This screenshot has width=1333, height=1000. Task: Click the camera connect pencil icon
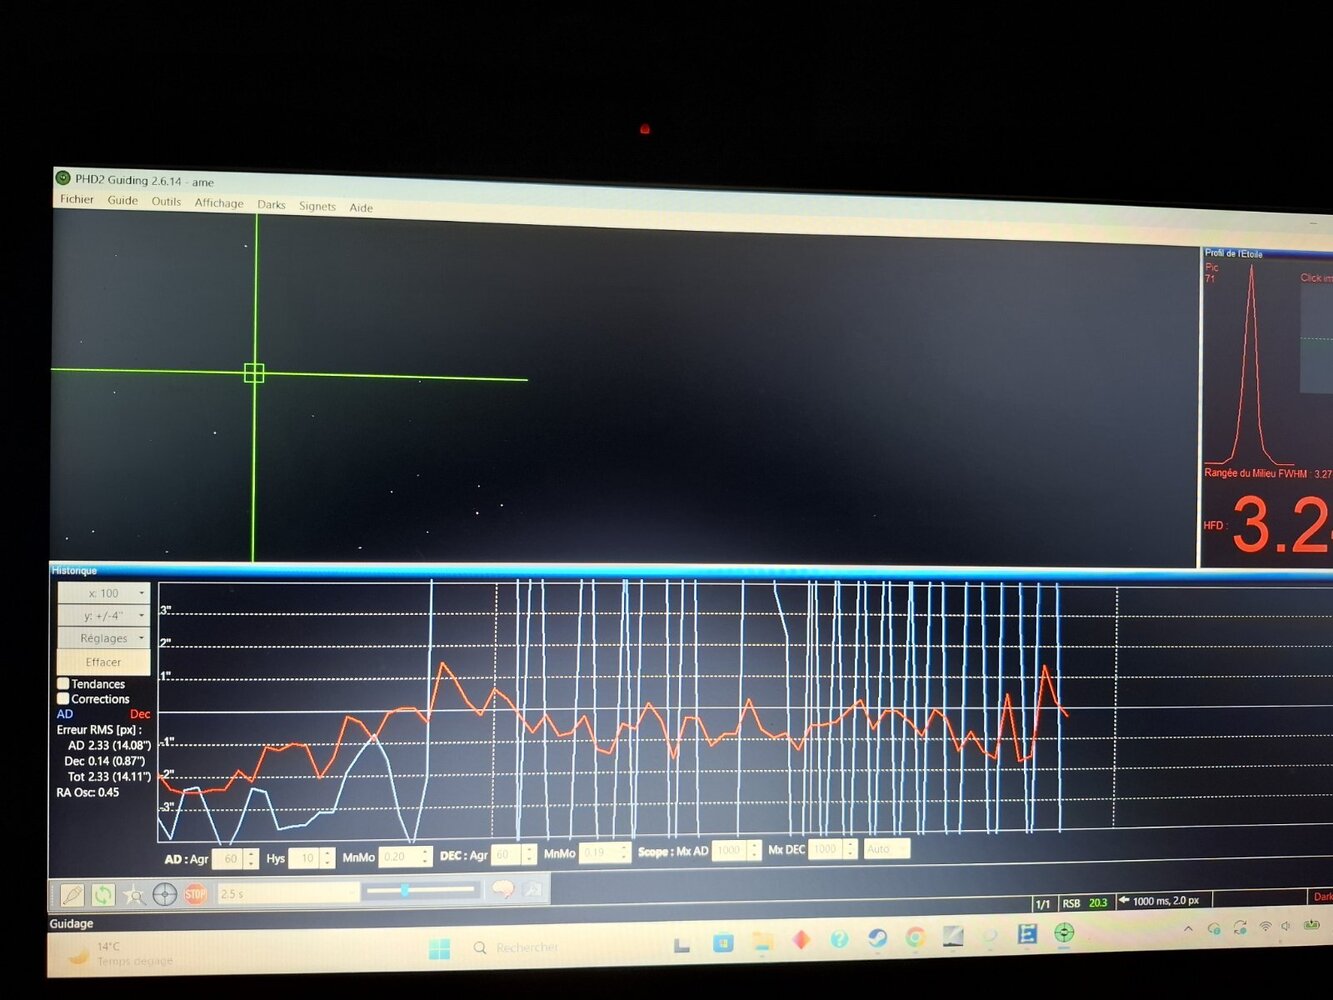click(72, 893)
